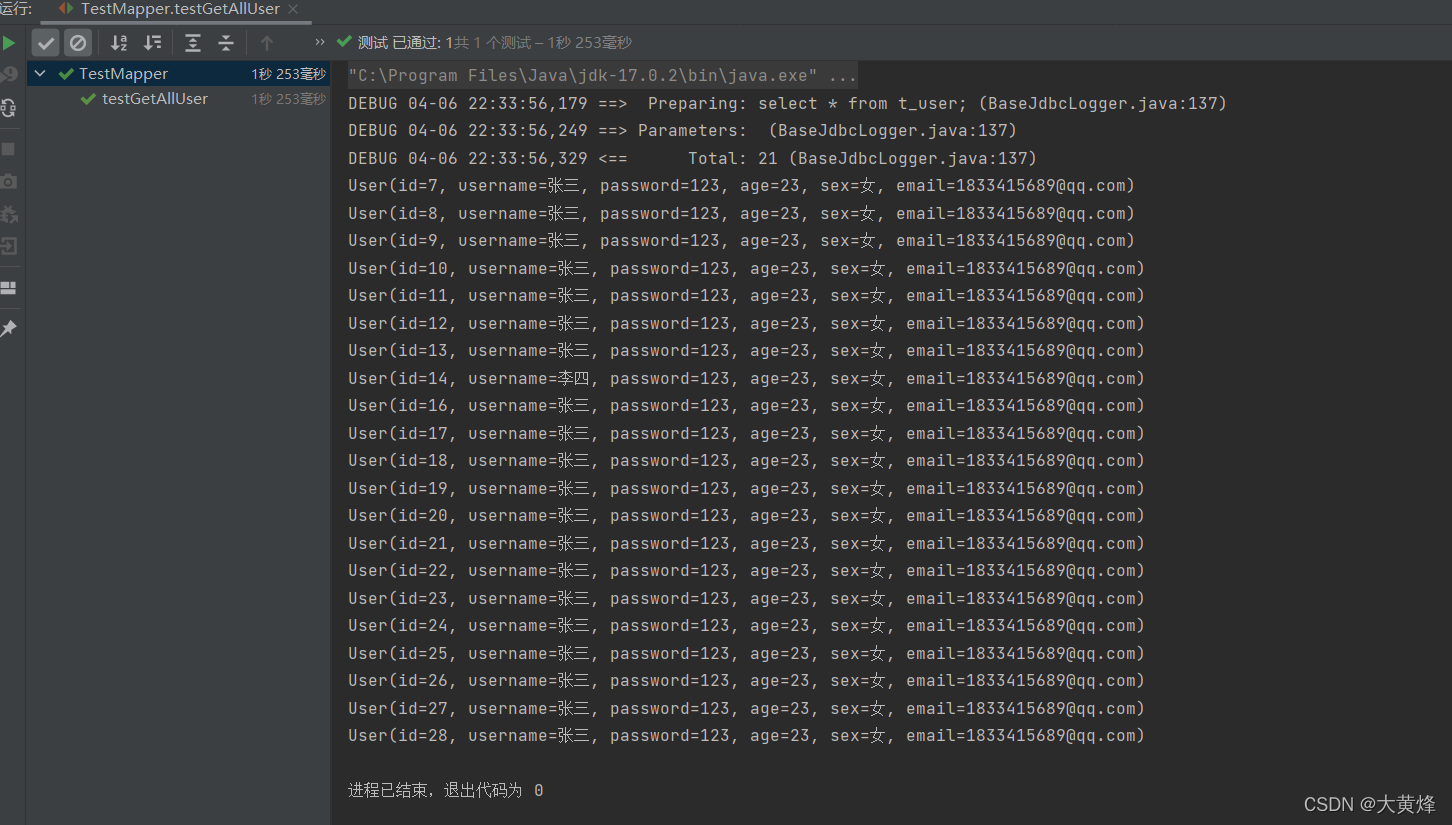The width and height of the screenshot is (1452, 825).
Task: Click the User(id=10 output line
Action: pos(746,268)
